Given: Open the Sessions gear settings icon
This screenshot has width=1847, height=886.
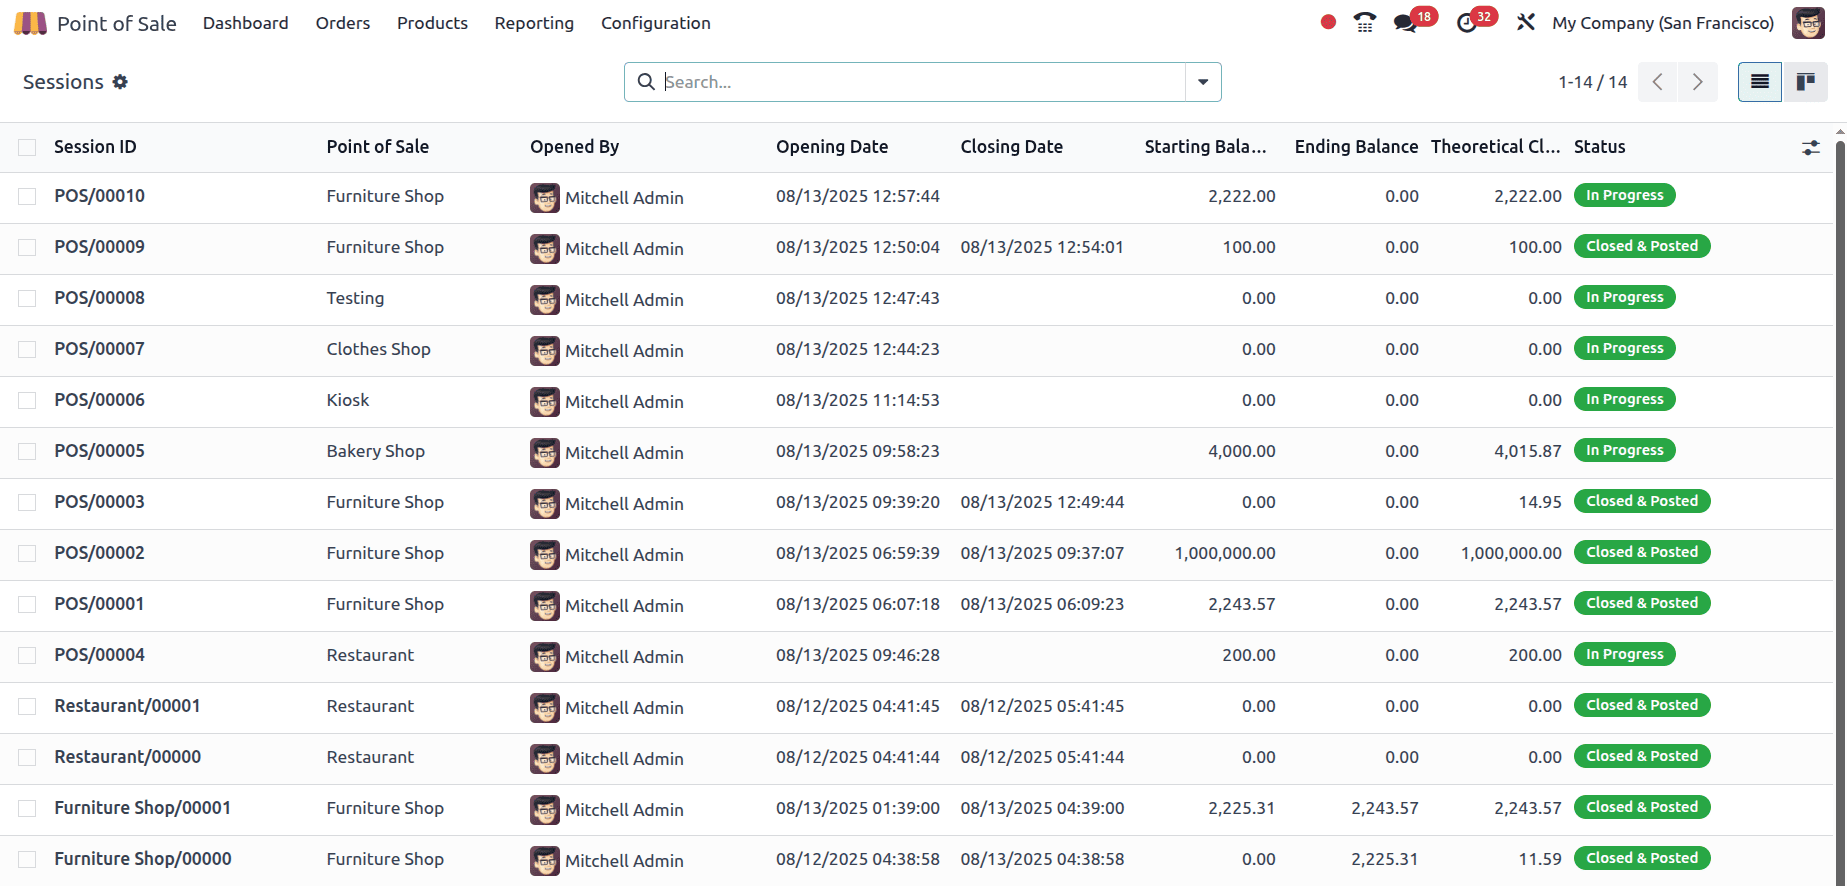Looking at the screenshot, I should pos(120,82).
